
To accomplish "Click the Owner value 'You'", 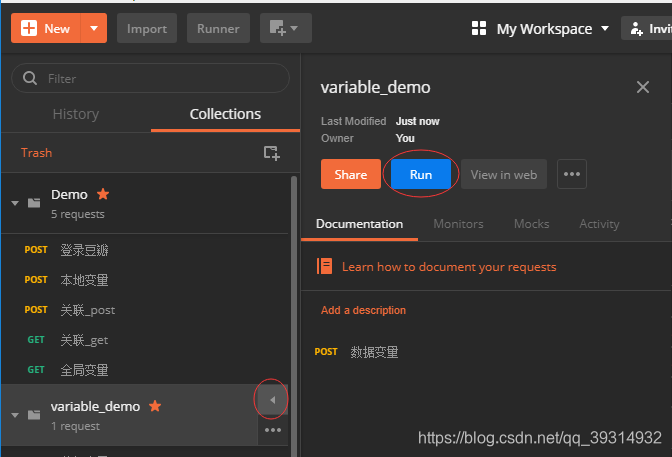I will [x=405, y=138].
